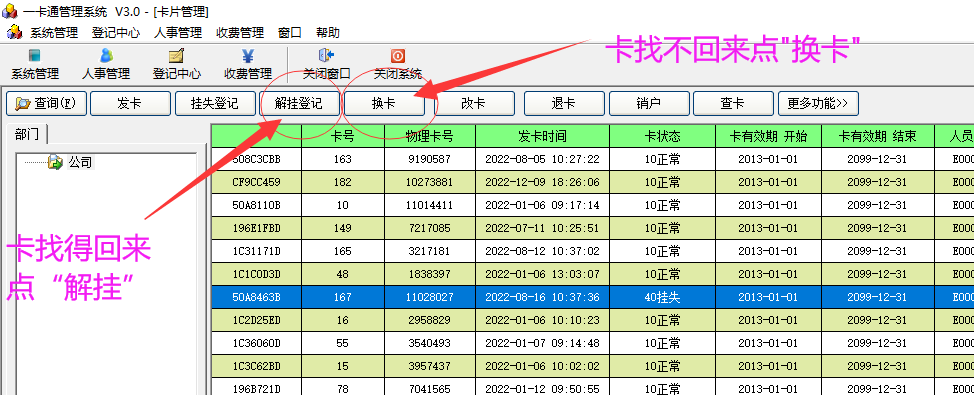Select the row with code 196B721D
The height and width of the screenshot is (395, 974).
pos(593,387)
